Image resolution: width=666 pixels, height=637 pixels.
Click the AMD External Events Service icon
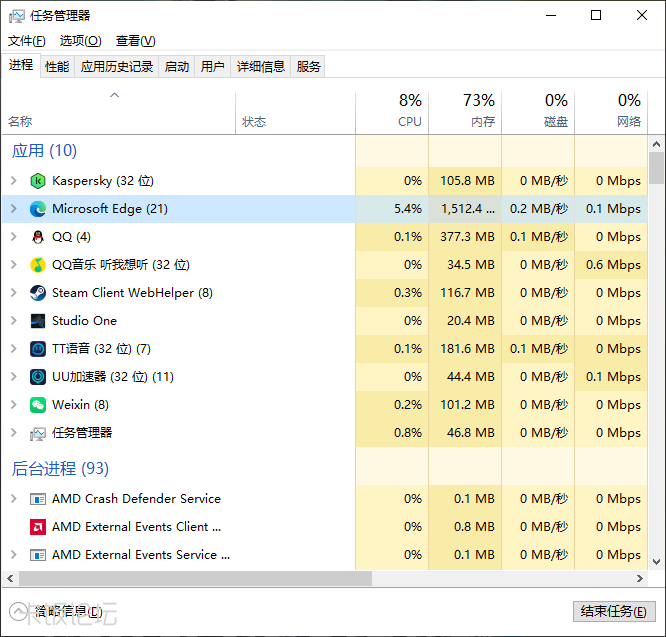pos(38,555)
